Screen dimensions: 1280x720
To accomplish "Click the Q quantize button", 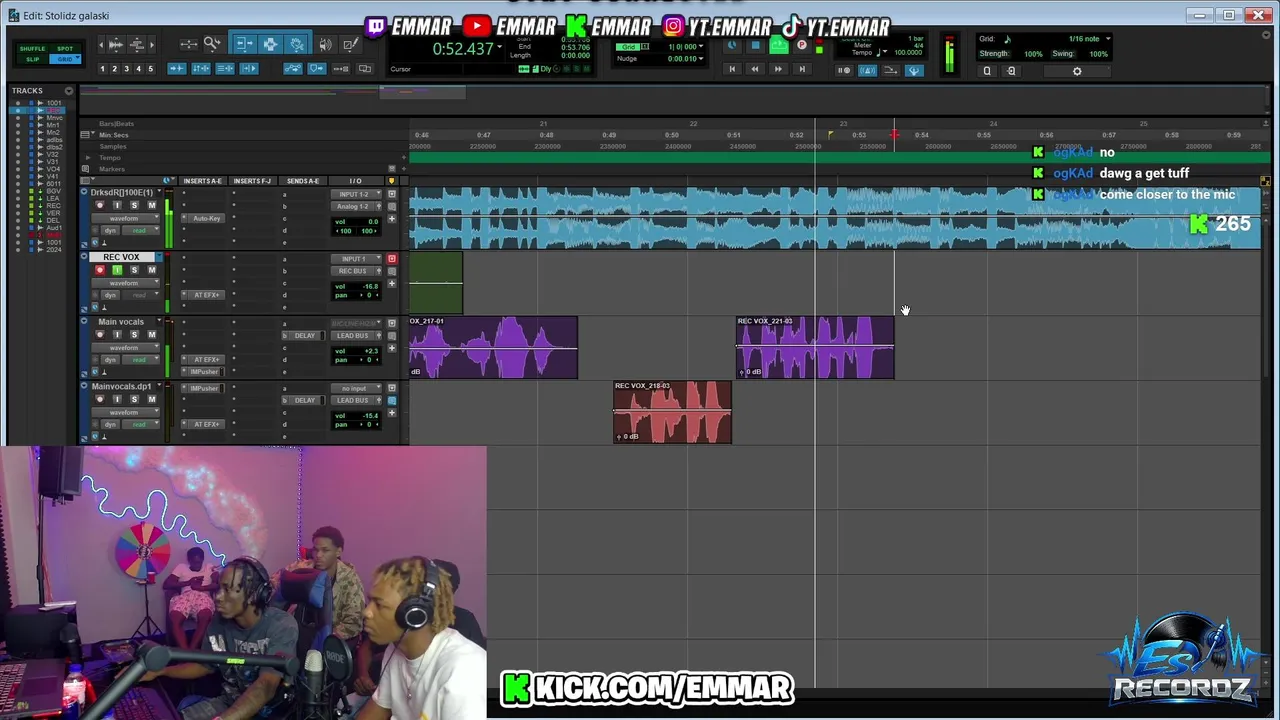I will (987, 71).
